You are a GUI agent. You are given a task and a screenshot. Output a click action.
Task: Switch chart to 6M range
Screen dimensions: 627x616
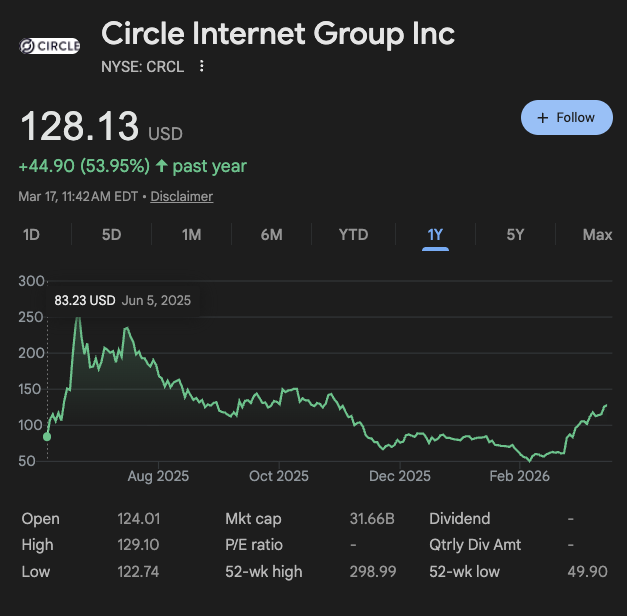[x=271, y=235]
